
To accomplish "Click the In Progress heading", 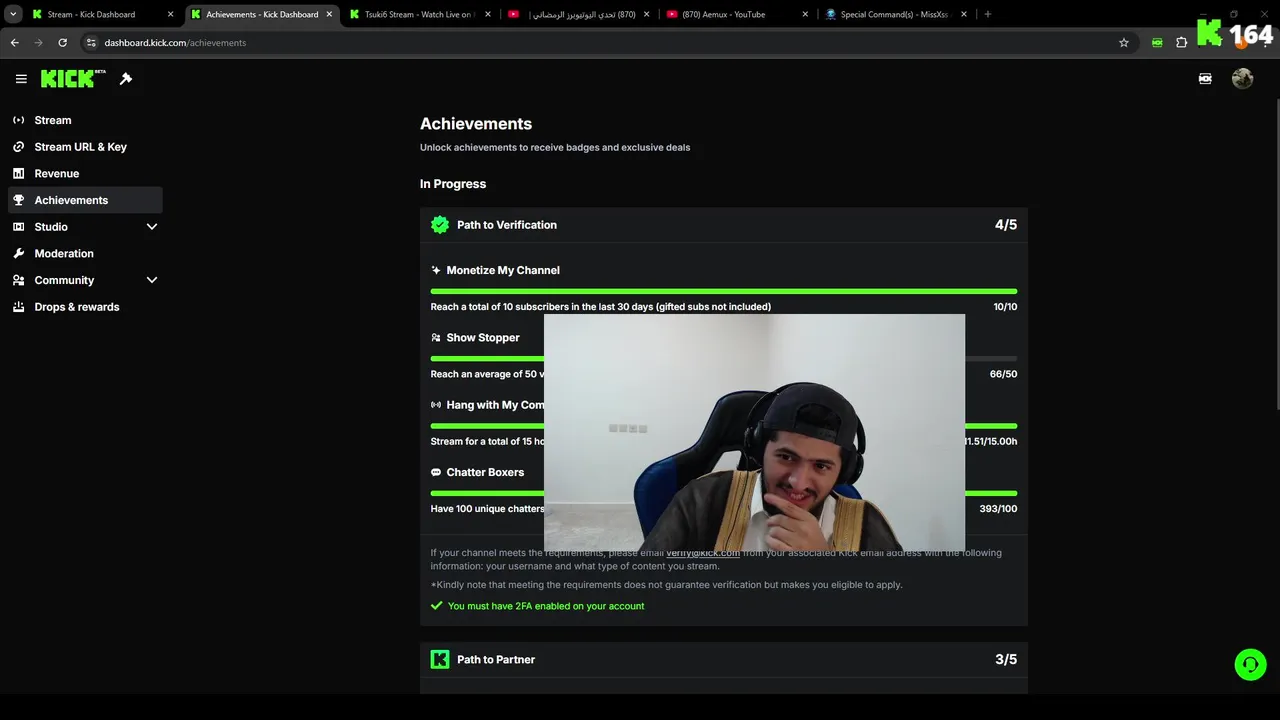I will [453, 184].
